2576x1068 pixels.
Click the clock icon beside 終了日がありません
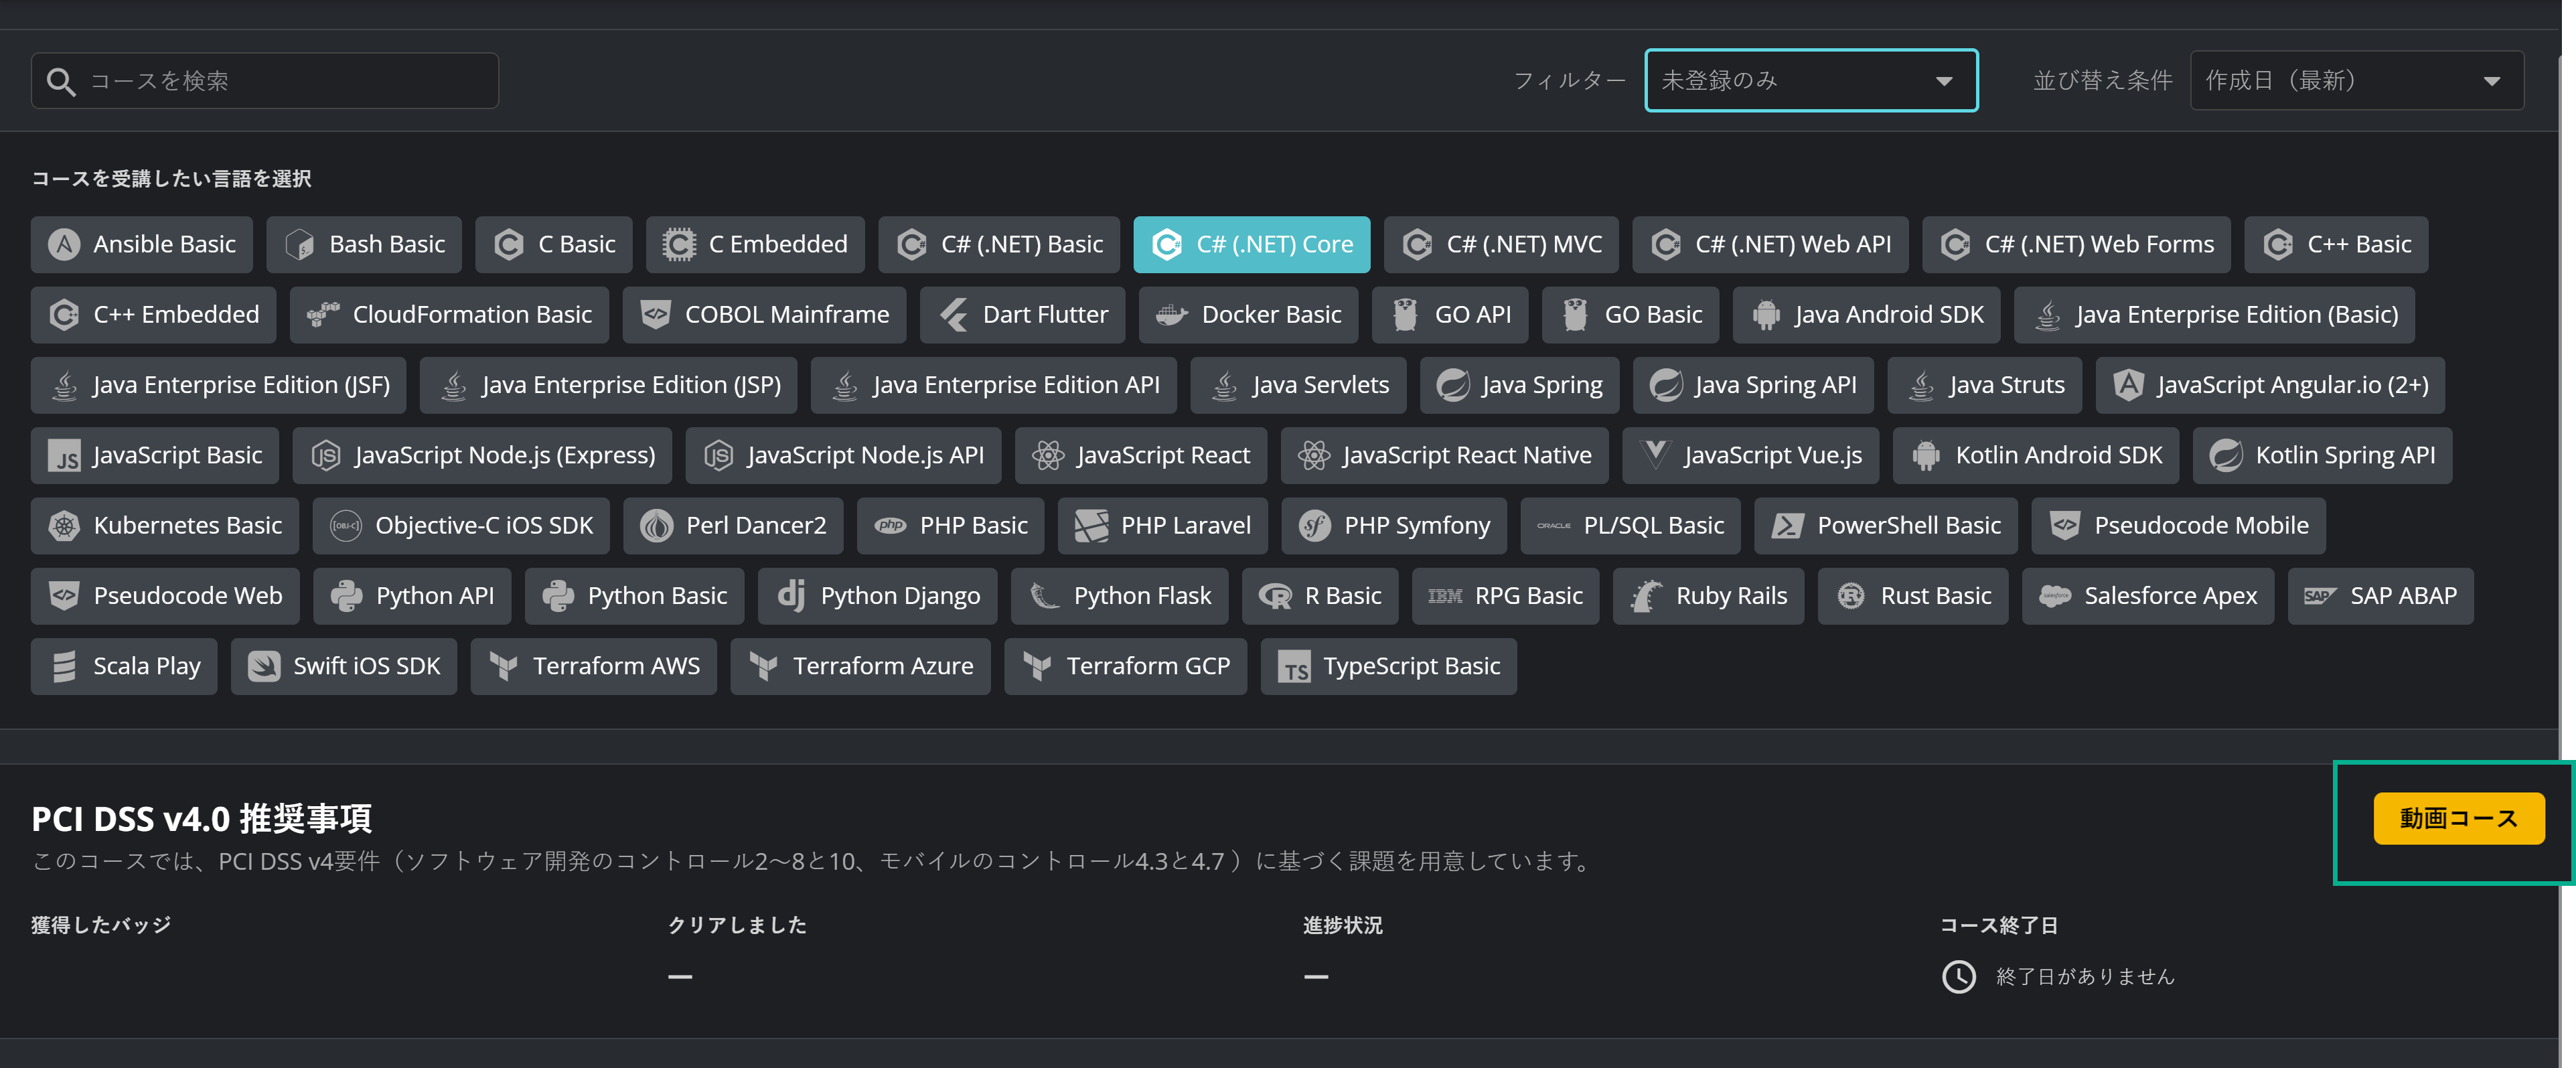(1958, 976)
